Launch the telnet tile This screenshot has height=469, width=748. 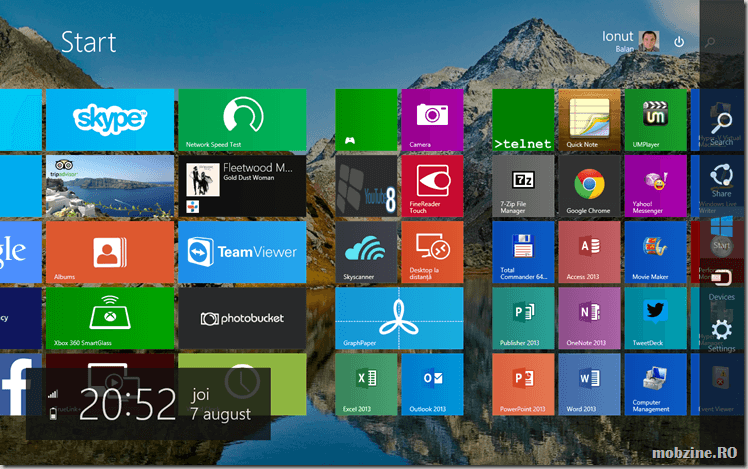pos(522,119)
